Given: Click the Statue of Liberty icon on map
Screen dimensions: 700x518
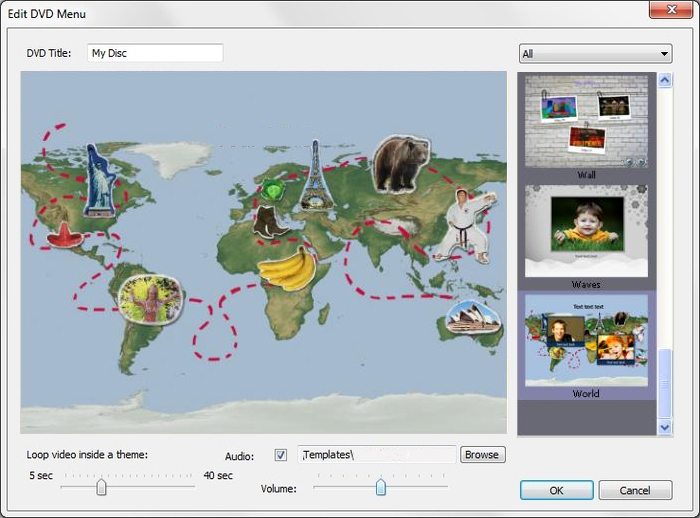Looking at the screenshot, I should click(x=100, y=181).
